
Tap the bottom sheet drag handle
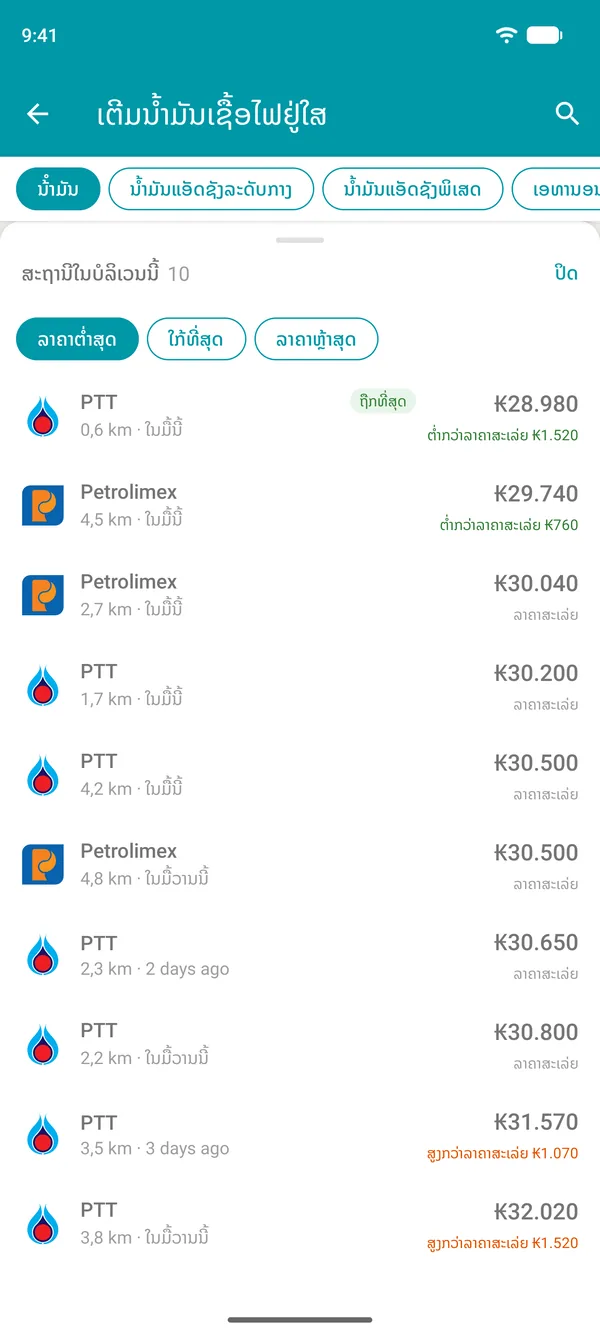(300, 240)
